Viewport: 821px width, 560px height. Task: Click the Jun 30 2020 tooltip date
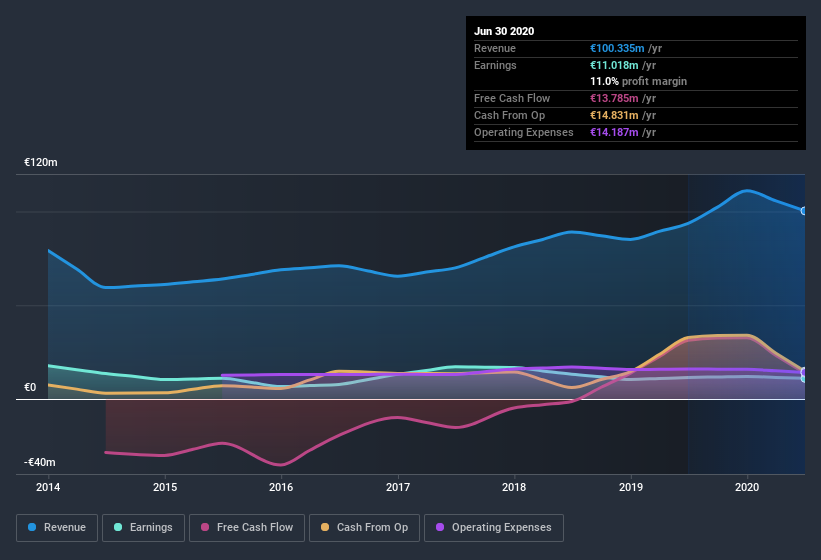coord(504,31)
